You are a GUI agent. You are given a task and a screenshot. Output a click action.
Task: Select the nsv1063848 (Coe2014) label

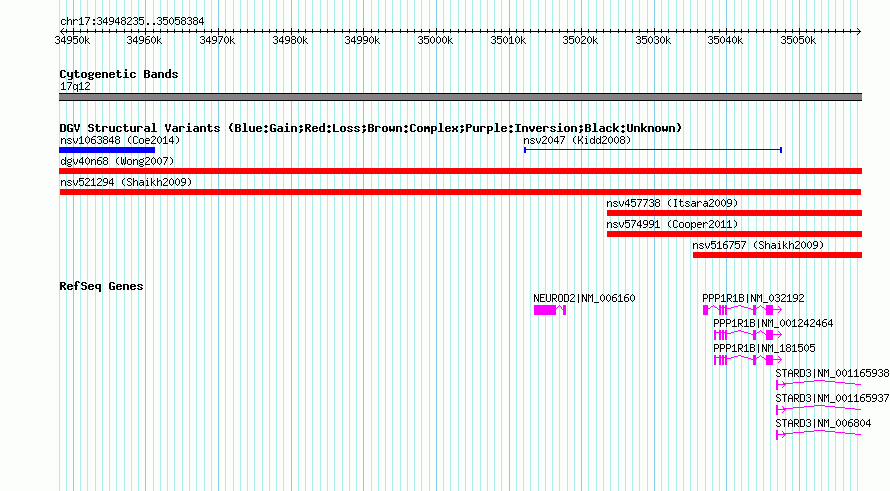click(120, 140)
